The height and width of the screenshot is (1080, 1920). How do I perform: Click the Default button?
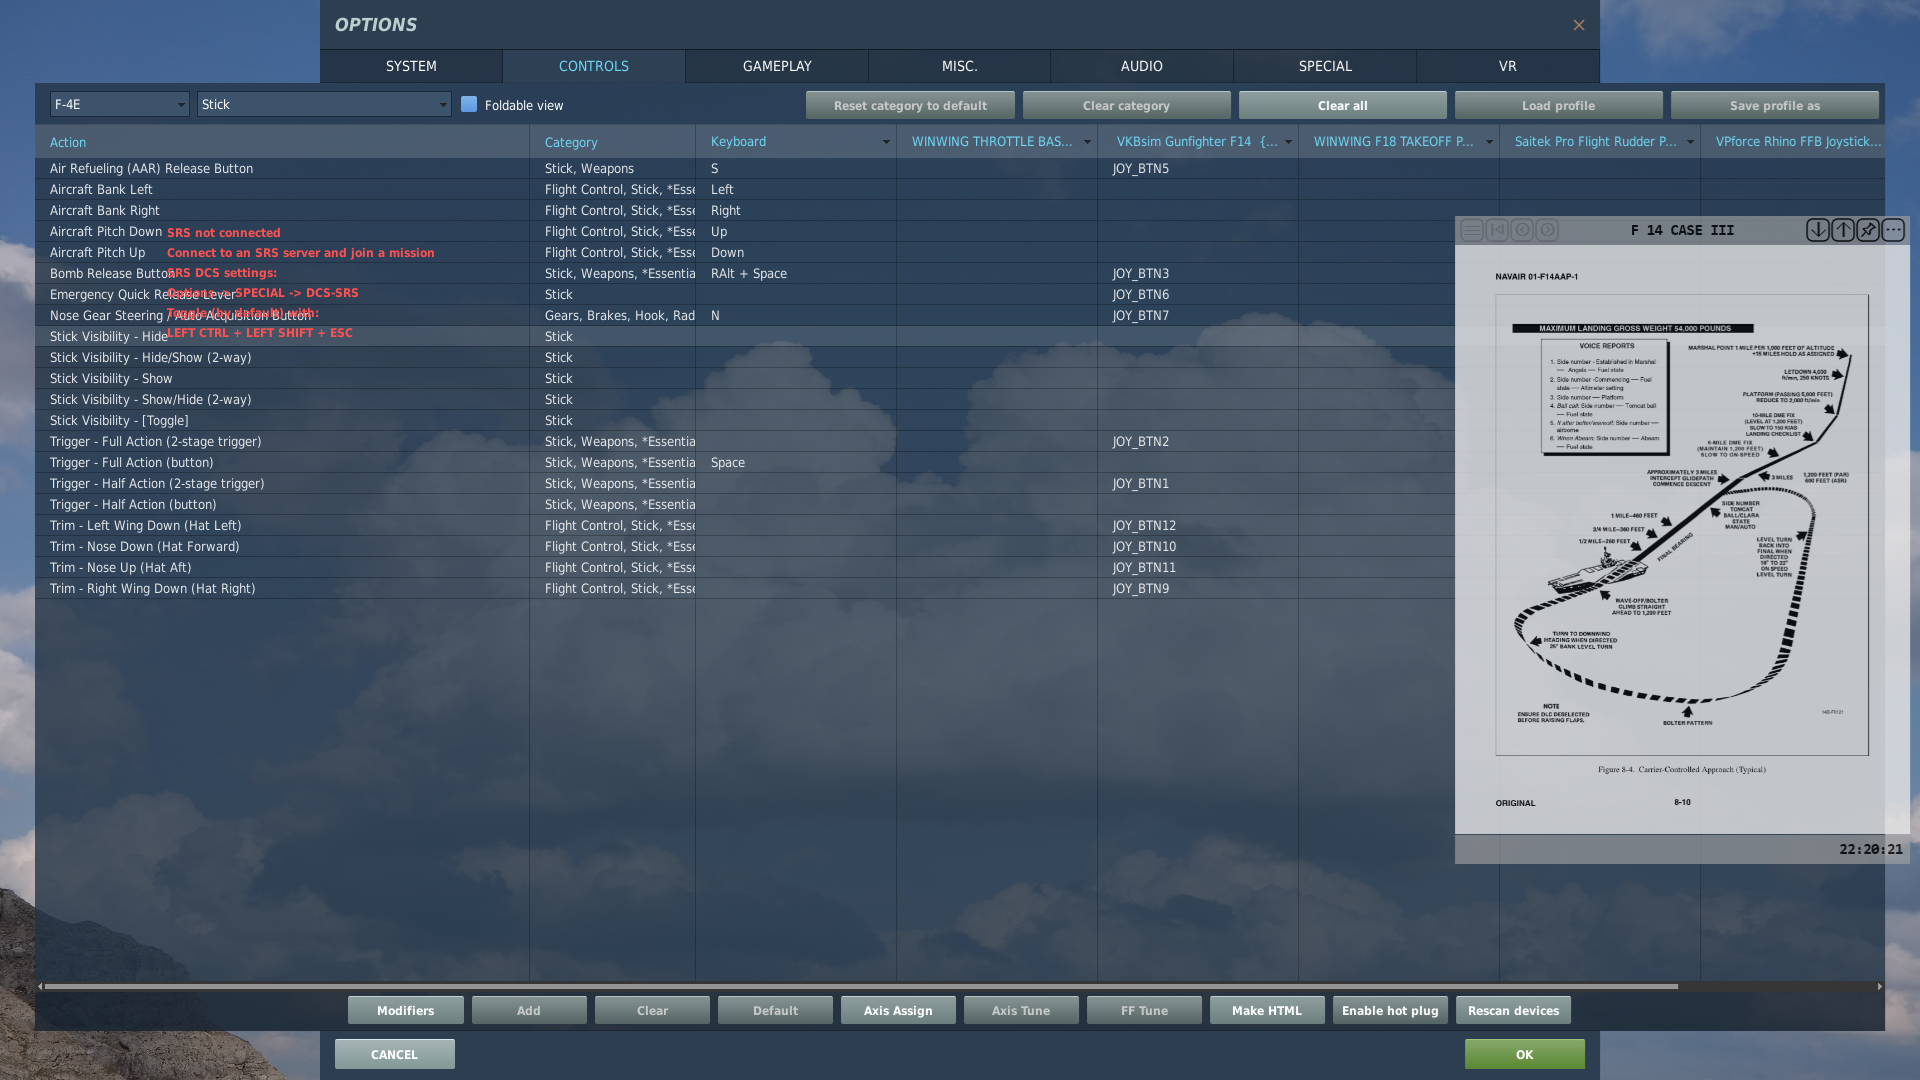pyautogui.click(x=775, y=1010)
